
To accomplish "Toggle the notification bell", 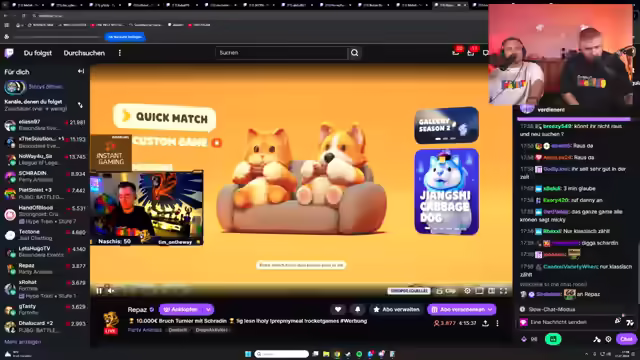I will (358, 309).
